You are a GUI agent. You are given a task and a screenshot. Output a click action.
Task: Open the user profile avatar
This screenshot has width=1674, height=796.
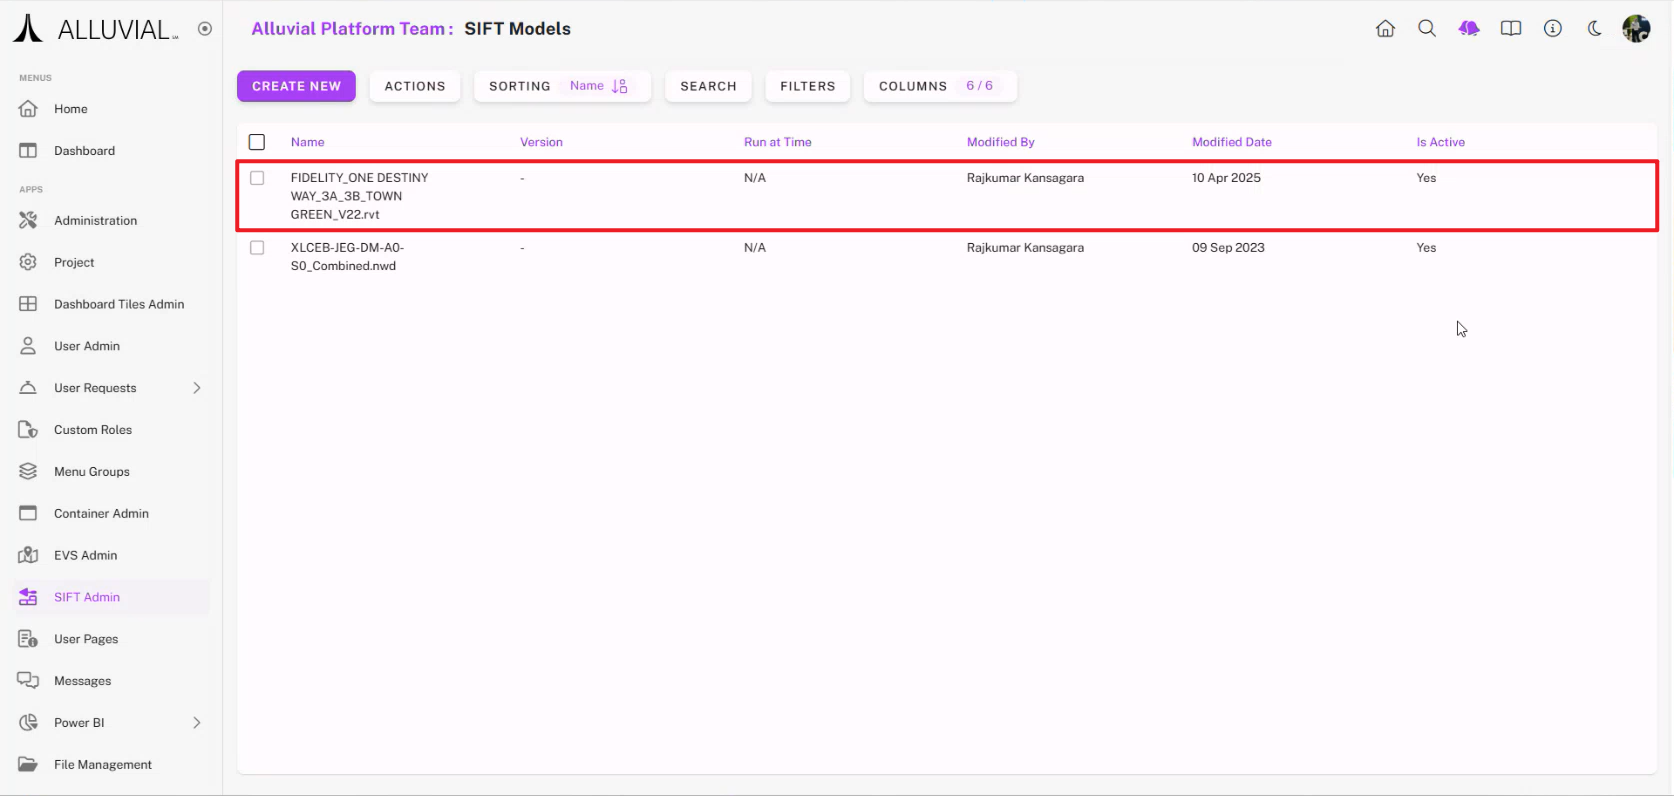tap(1636, 29)
